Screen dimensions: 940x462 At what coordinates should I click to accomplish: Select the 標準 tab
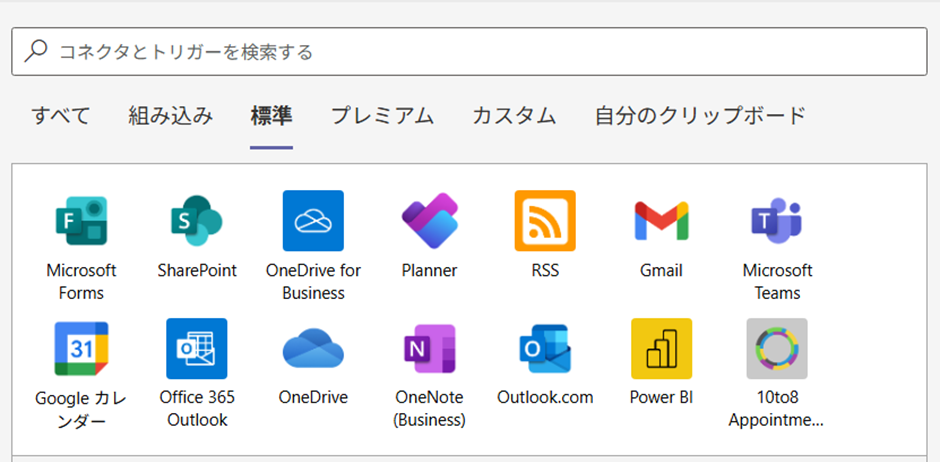coord(272,116)
